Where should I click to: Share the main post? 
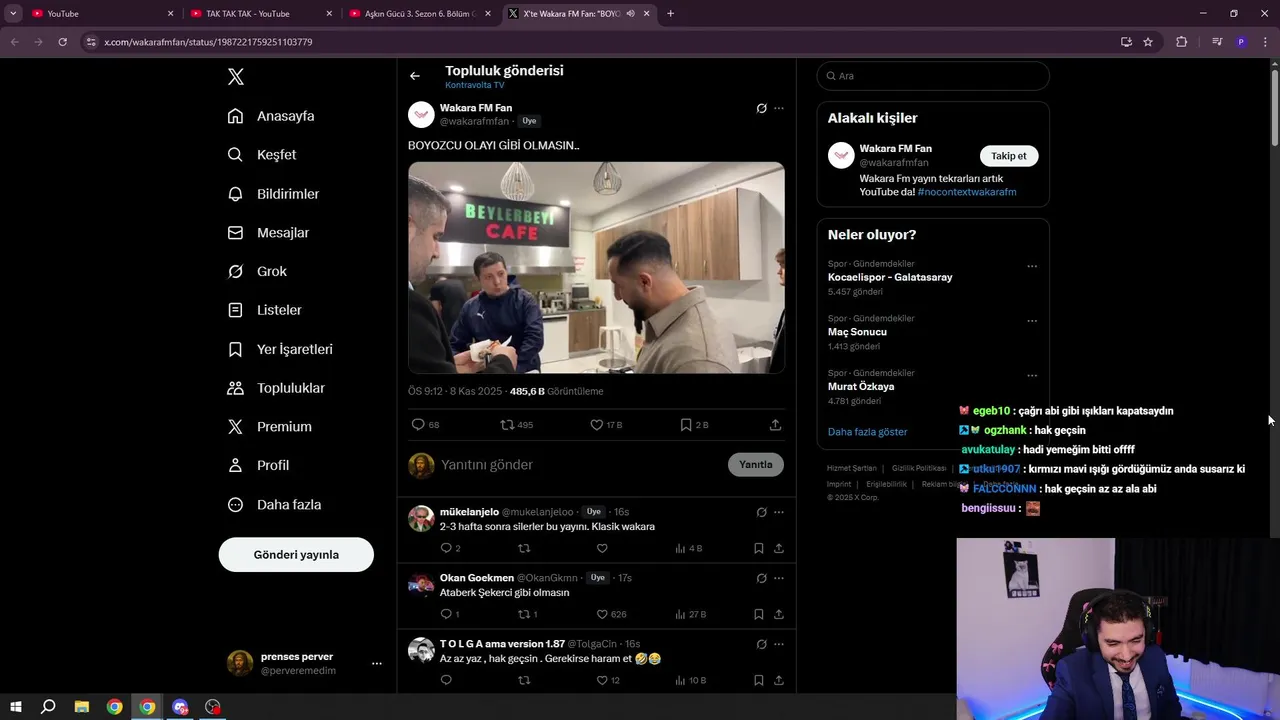(775, 425)
